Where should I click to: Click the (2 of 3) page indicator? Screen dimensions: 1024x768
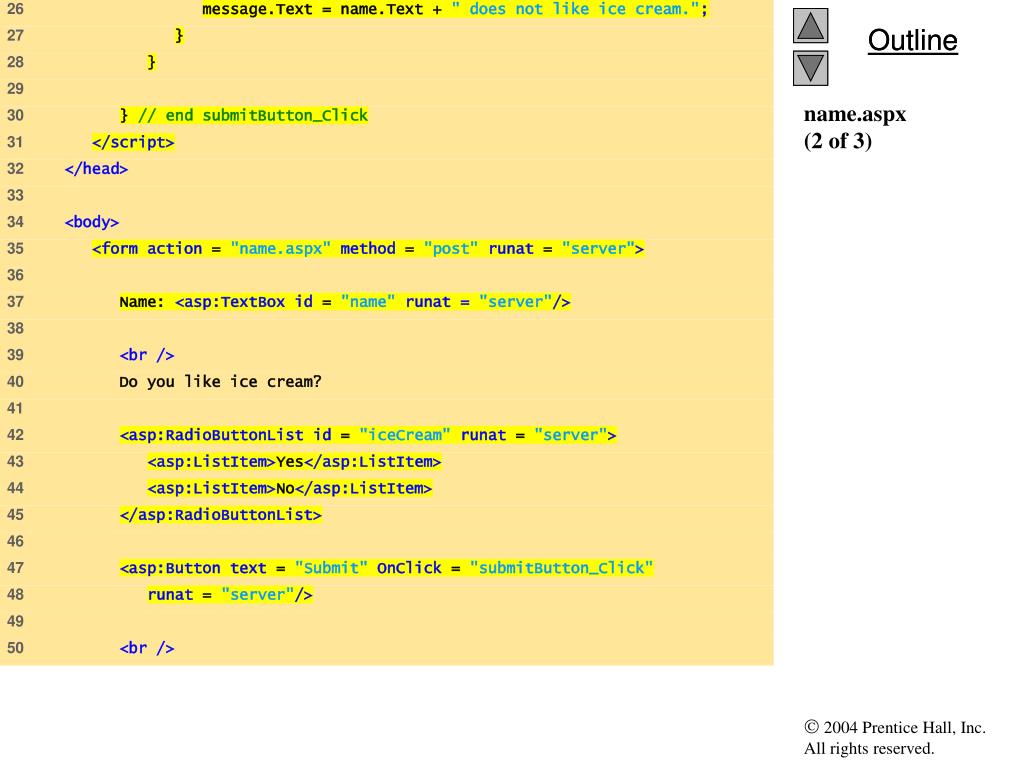pyautogui.click(x=838, y=141)
